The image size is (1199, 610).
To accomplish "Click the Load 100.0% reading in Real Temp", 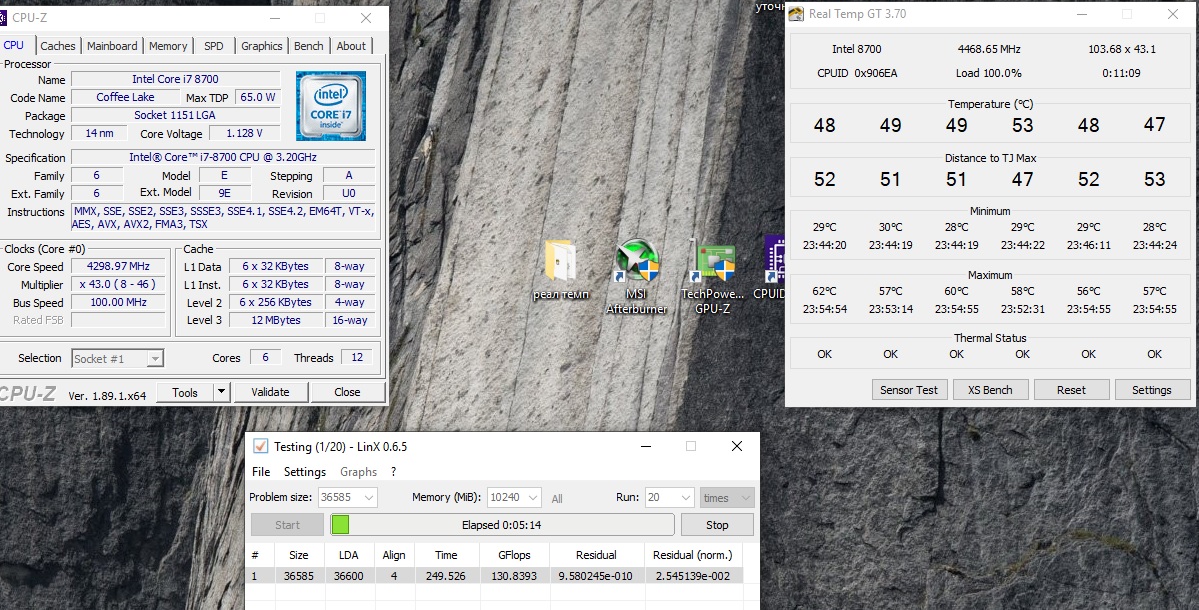I will click(x=989, y=73).
